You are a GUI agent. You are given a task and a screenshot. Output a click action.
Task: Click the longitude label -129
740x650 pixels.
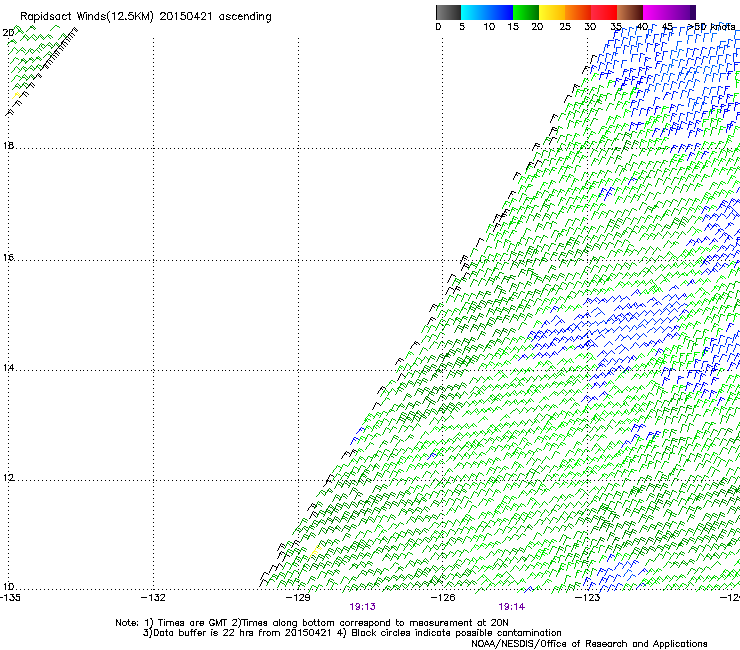click(298, 598)
